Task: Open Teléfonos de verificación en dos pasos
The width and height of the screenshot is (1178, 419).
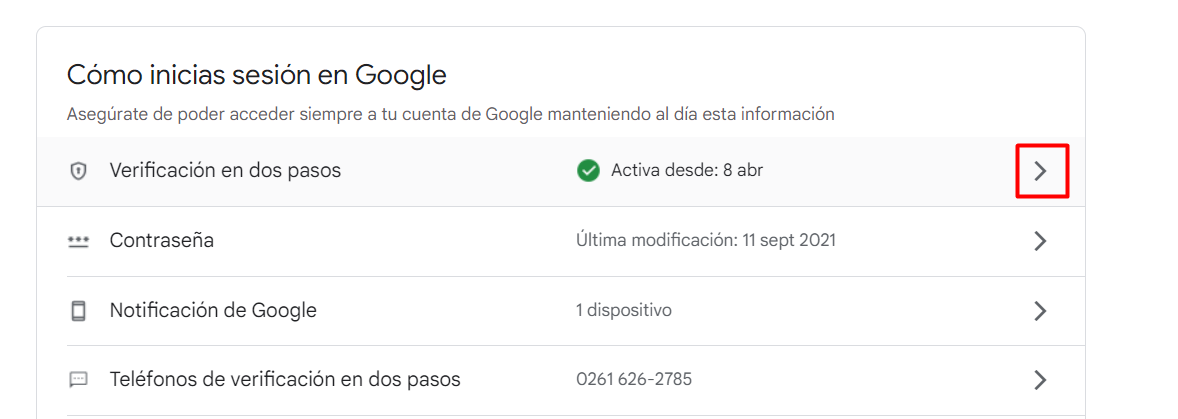Action: coord(285,380)
